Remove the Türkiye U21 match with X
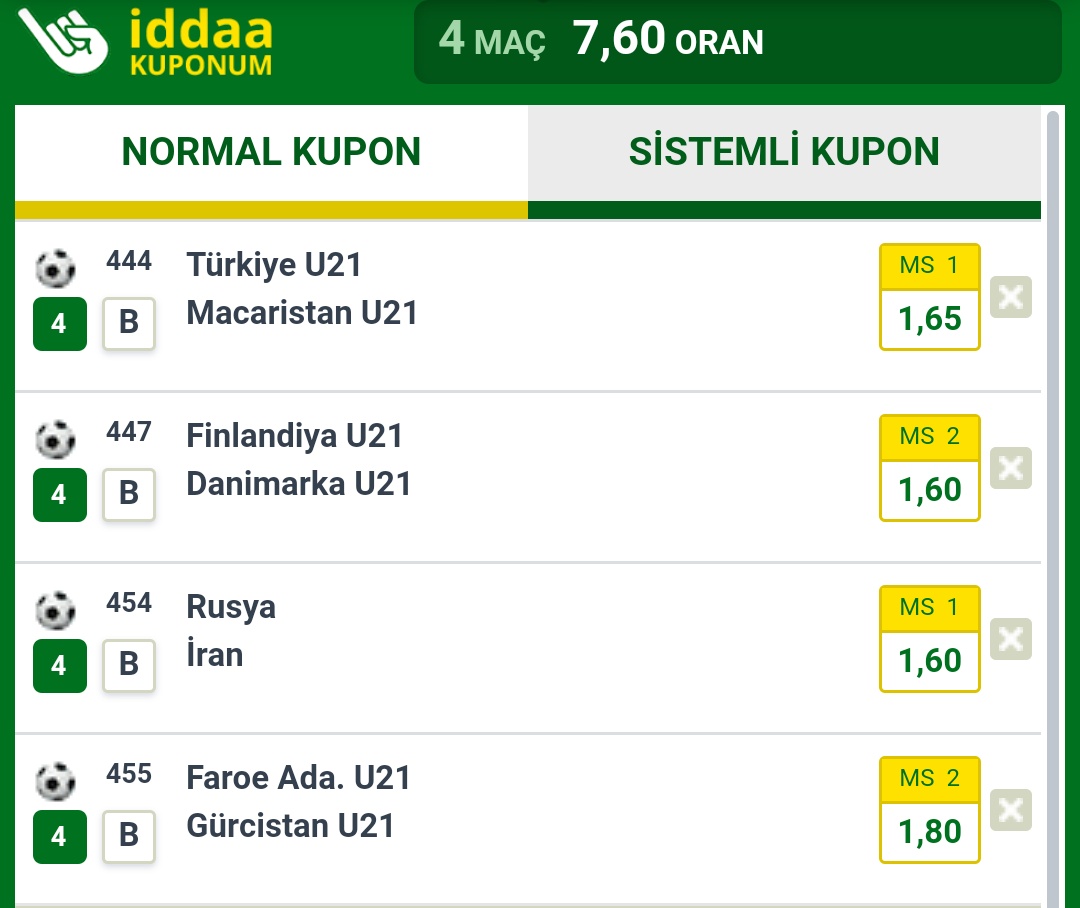The width and height of the screenshot is (1080, 908). coord(1010,297)
